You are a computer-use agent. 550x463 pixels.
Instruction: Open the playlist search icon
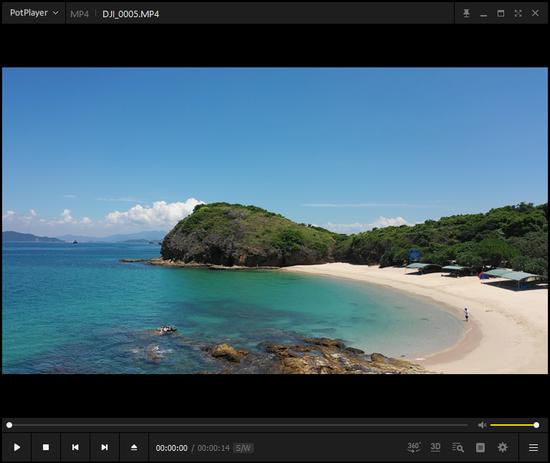tap(458, 448)
